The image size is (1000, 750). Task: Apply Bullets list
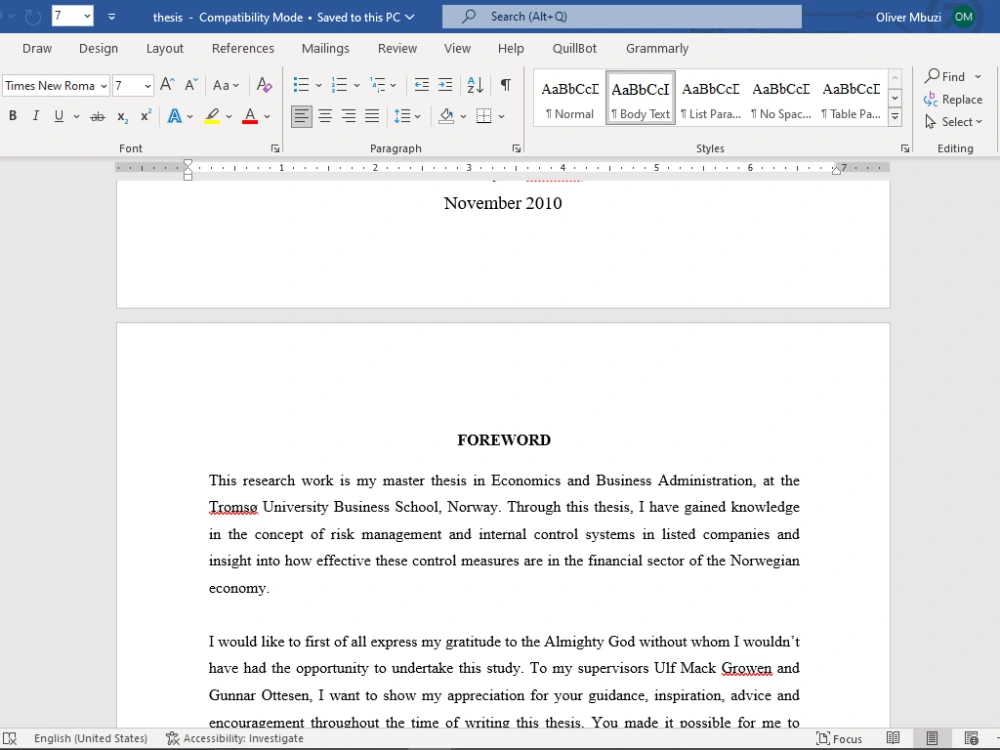coord(301,85)
